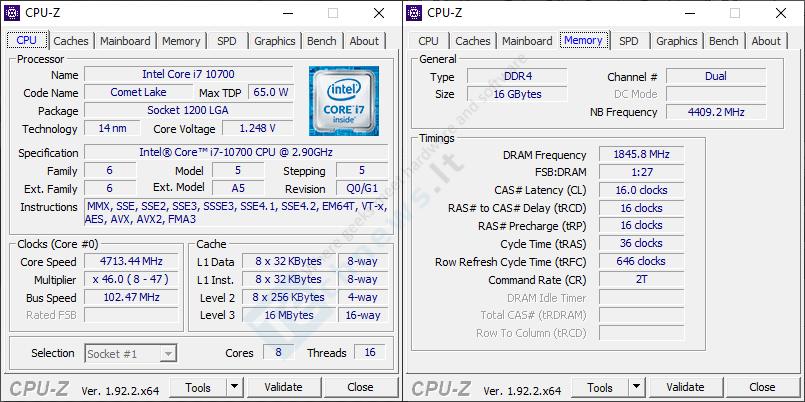Close the right CPU-Z window via X
This screenshot has width=805, height=402.
[781, 13]
